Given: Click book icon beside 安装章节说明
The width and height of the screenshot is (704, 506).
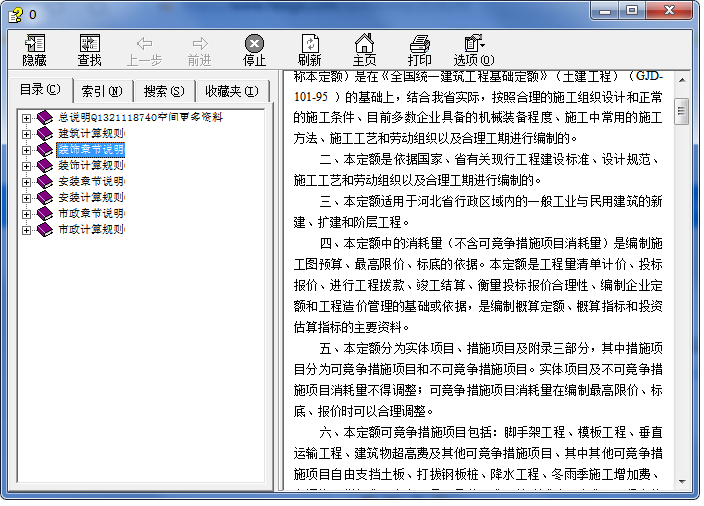Looking at the screenshot, I should coord(45,181).
